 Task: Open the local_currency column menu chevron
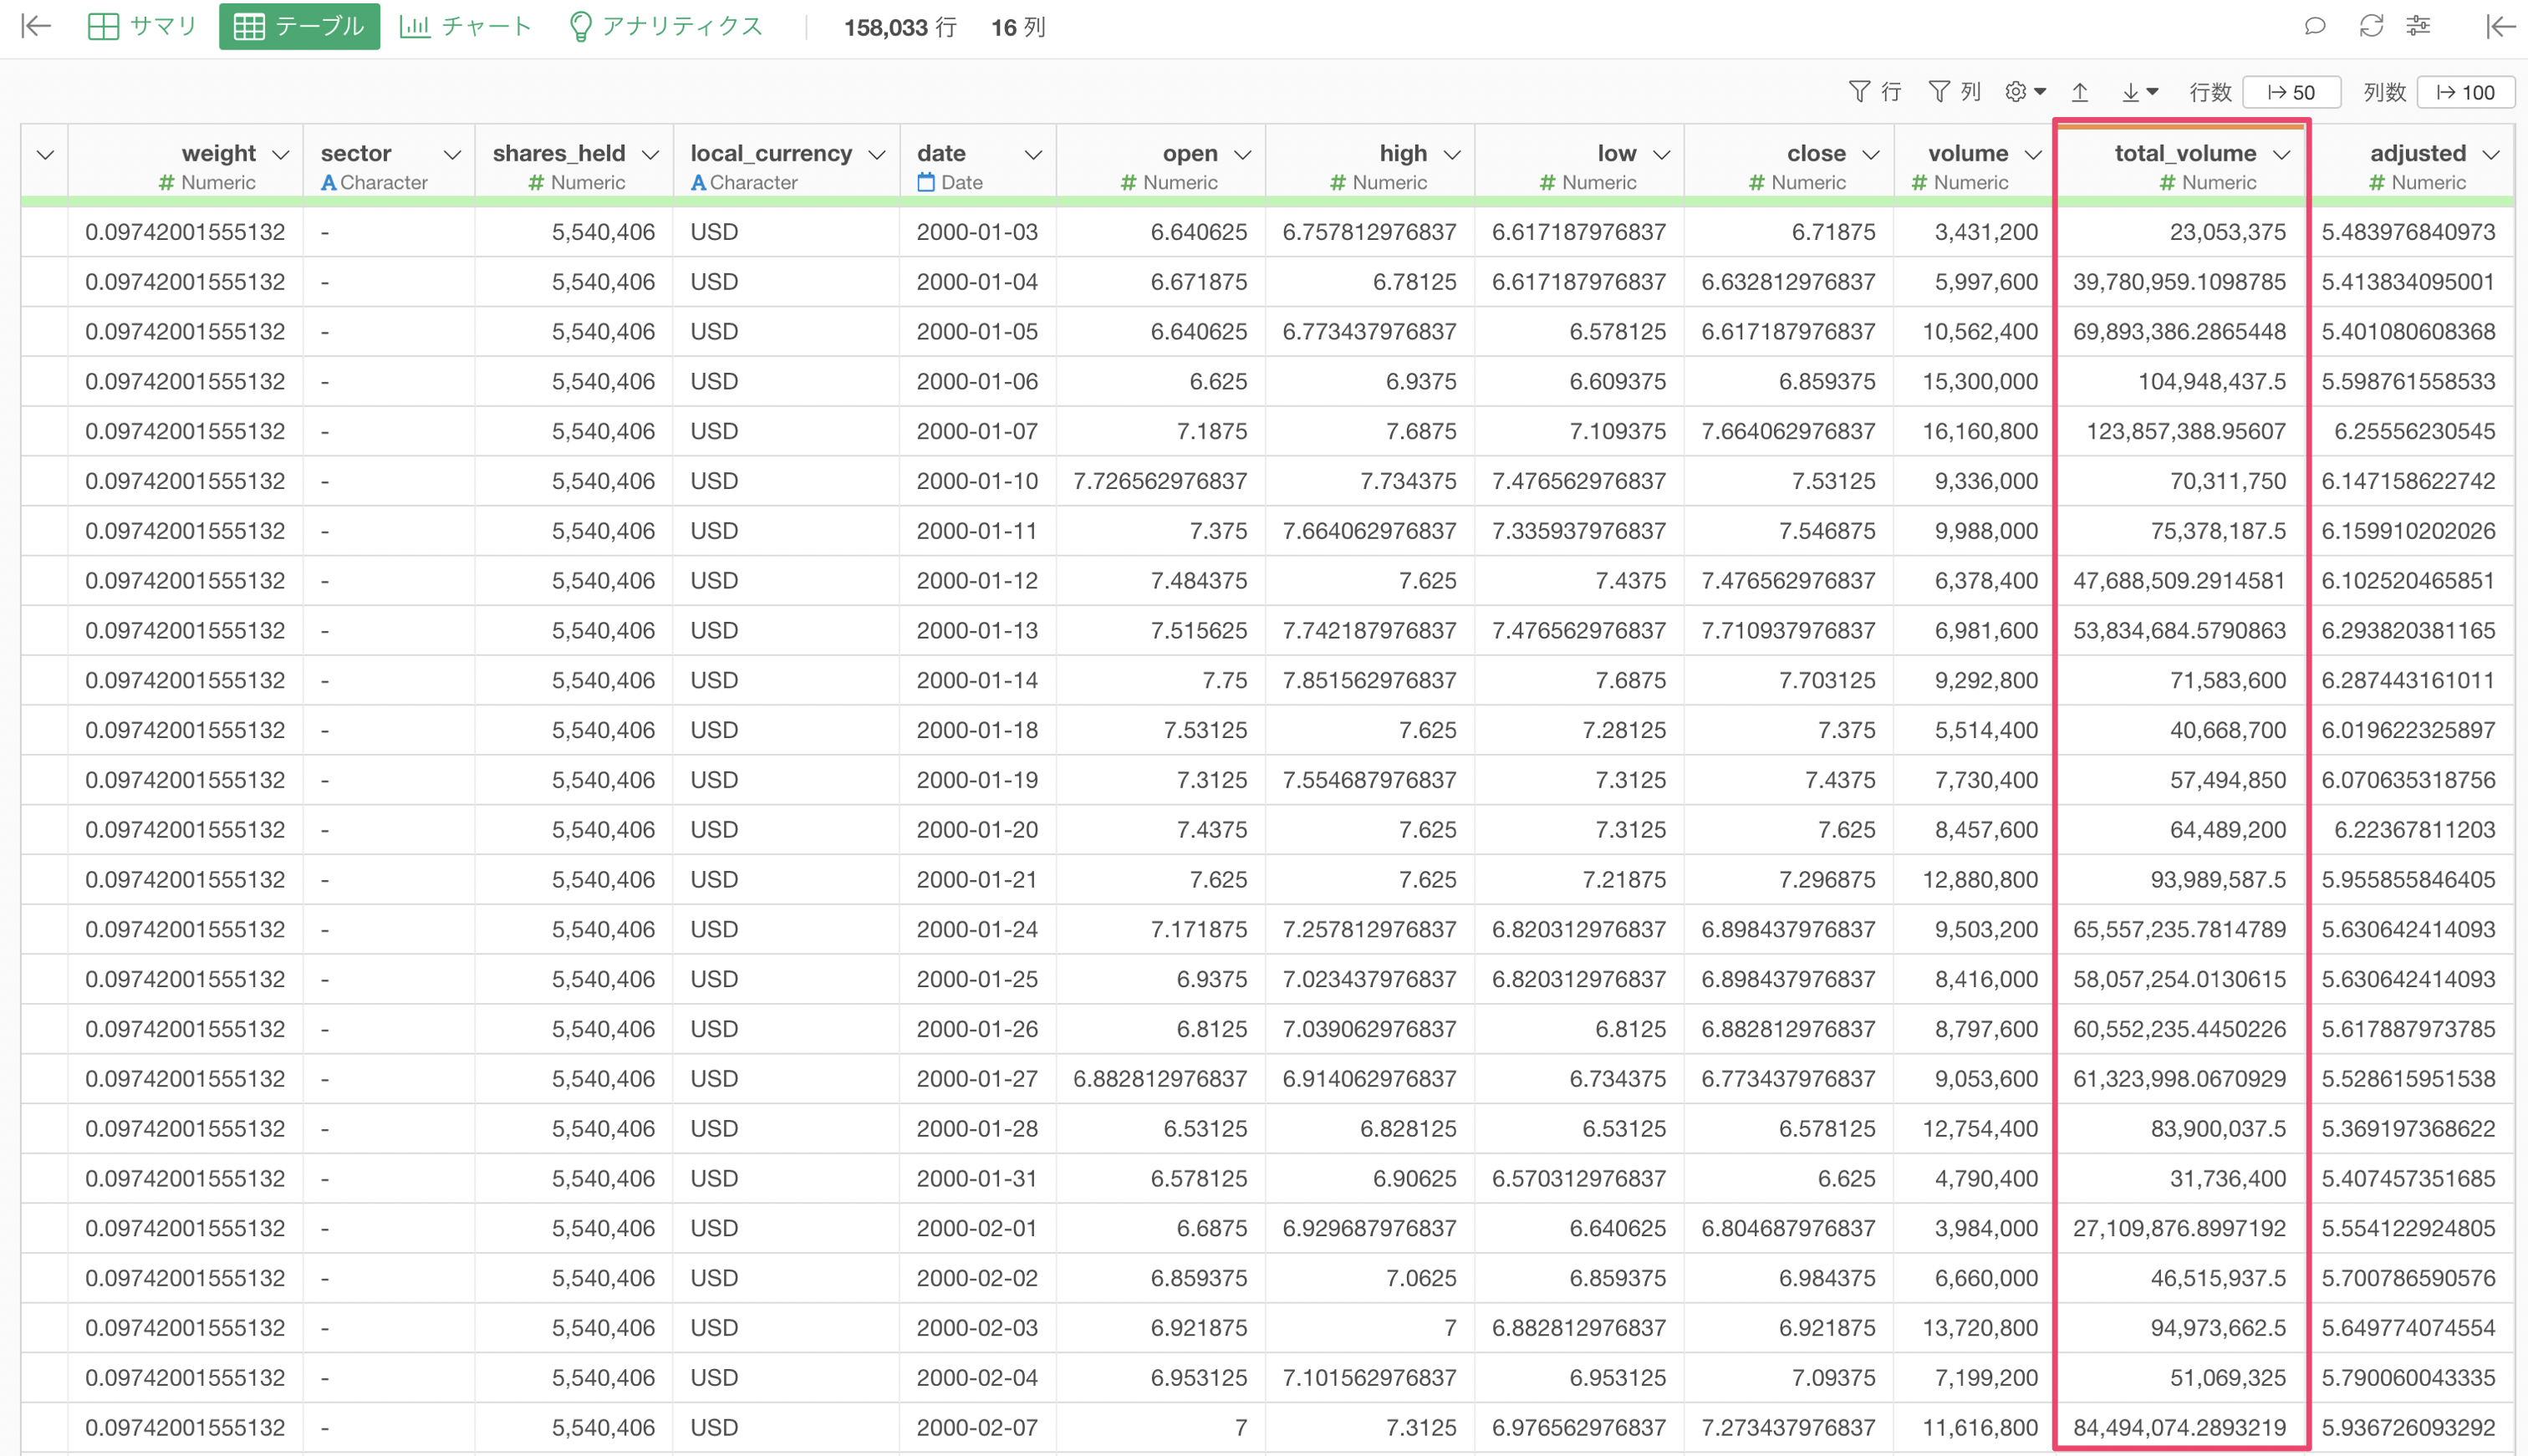point(877,154)
